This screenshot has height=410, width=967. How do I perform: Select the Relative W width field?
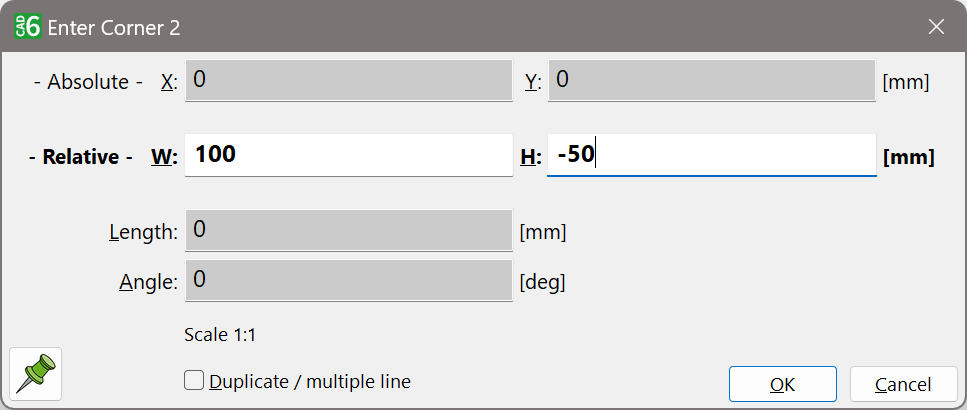[x=349, y=155]
